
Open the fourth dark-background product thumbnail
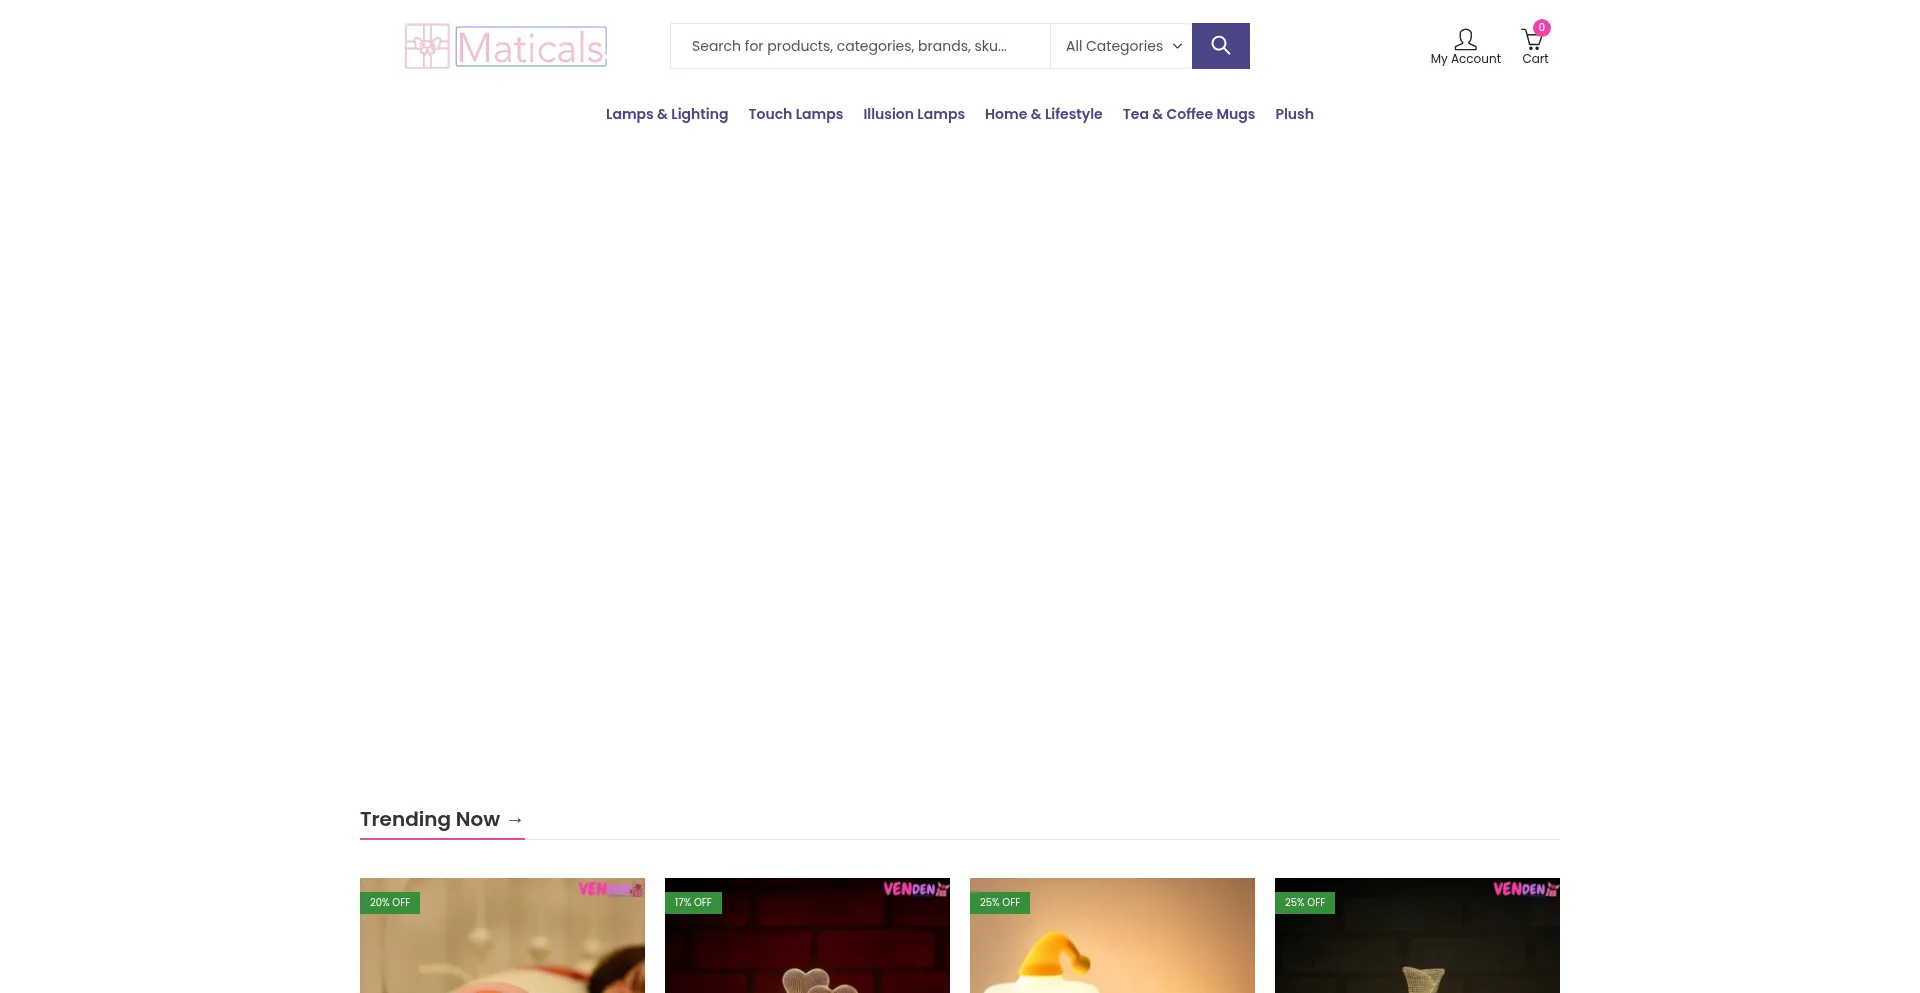coord(1417,950)
